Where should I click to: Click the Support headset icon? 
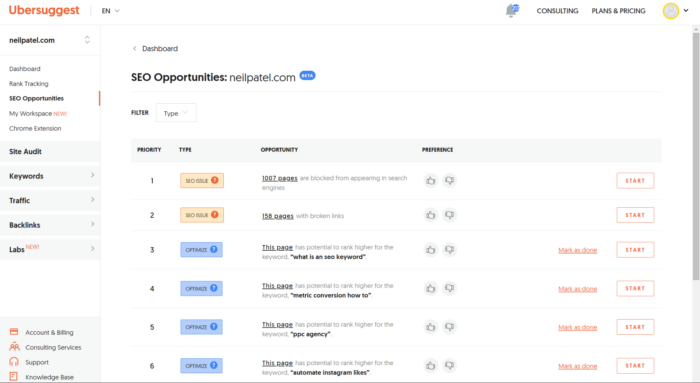14,362
